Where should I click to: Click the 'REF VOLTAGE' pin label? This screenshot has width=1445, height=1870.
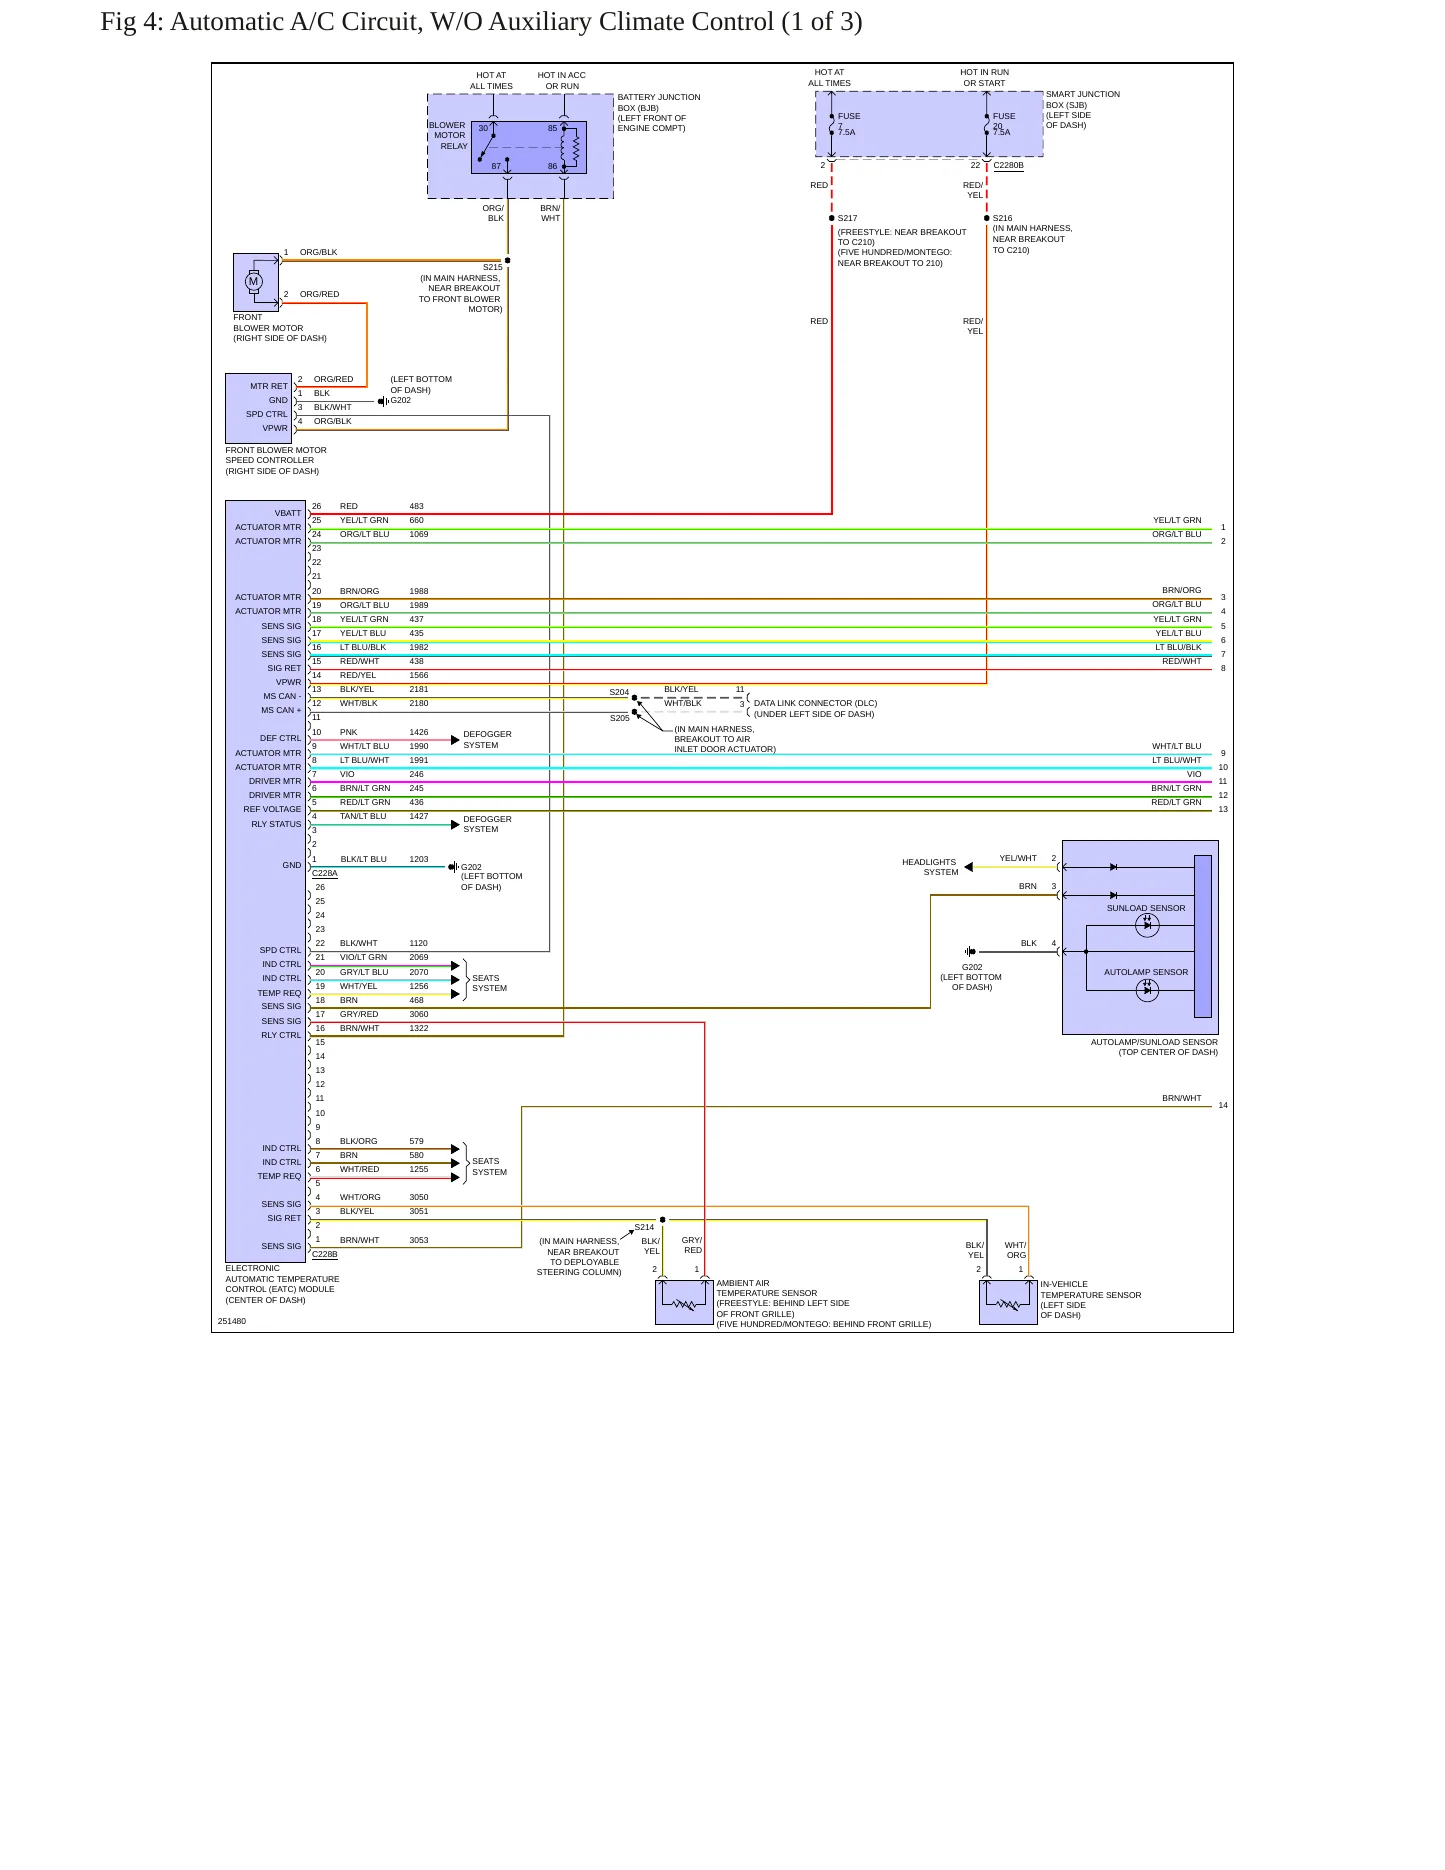pos(272,809)
